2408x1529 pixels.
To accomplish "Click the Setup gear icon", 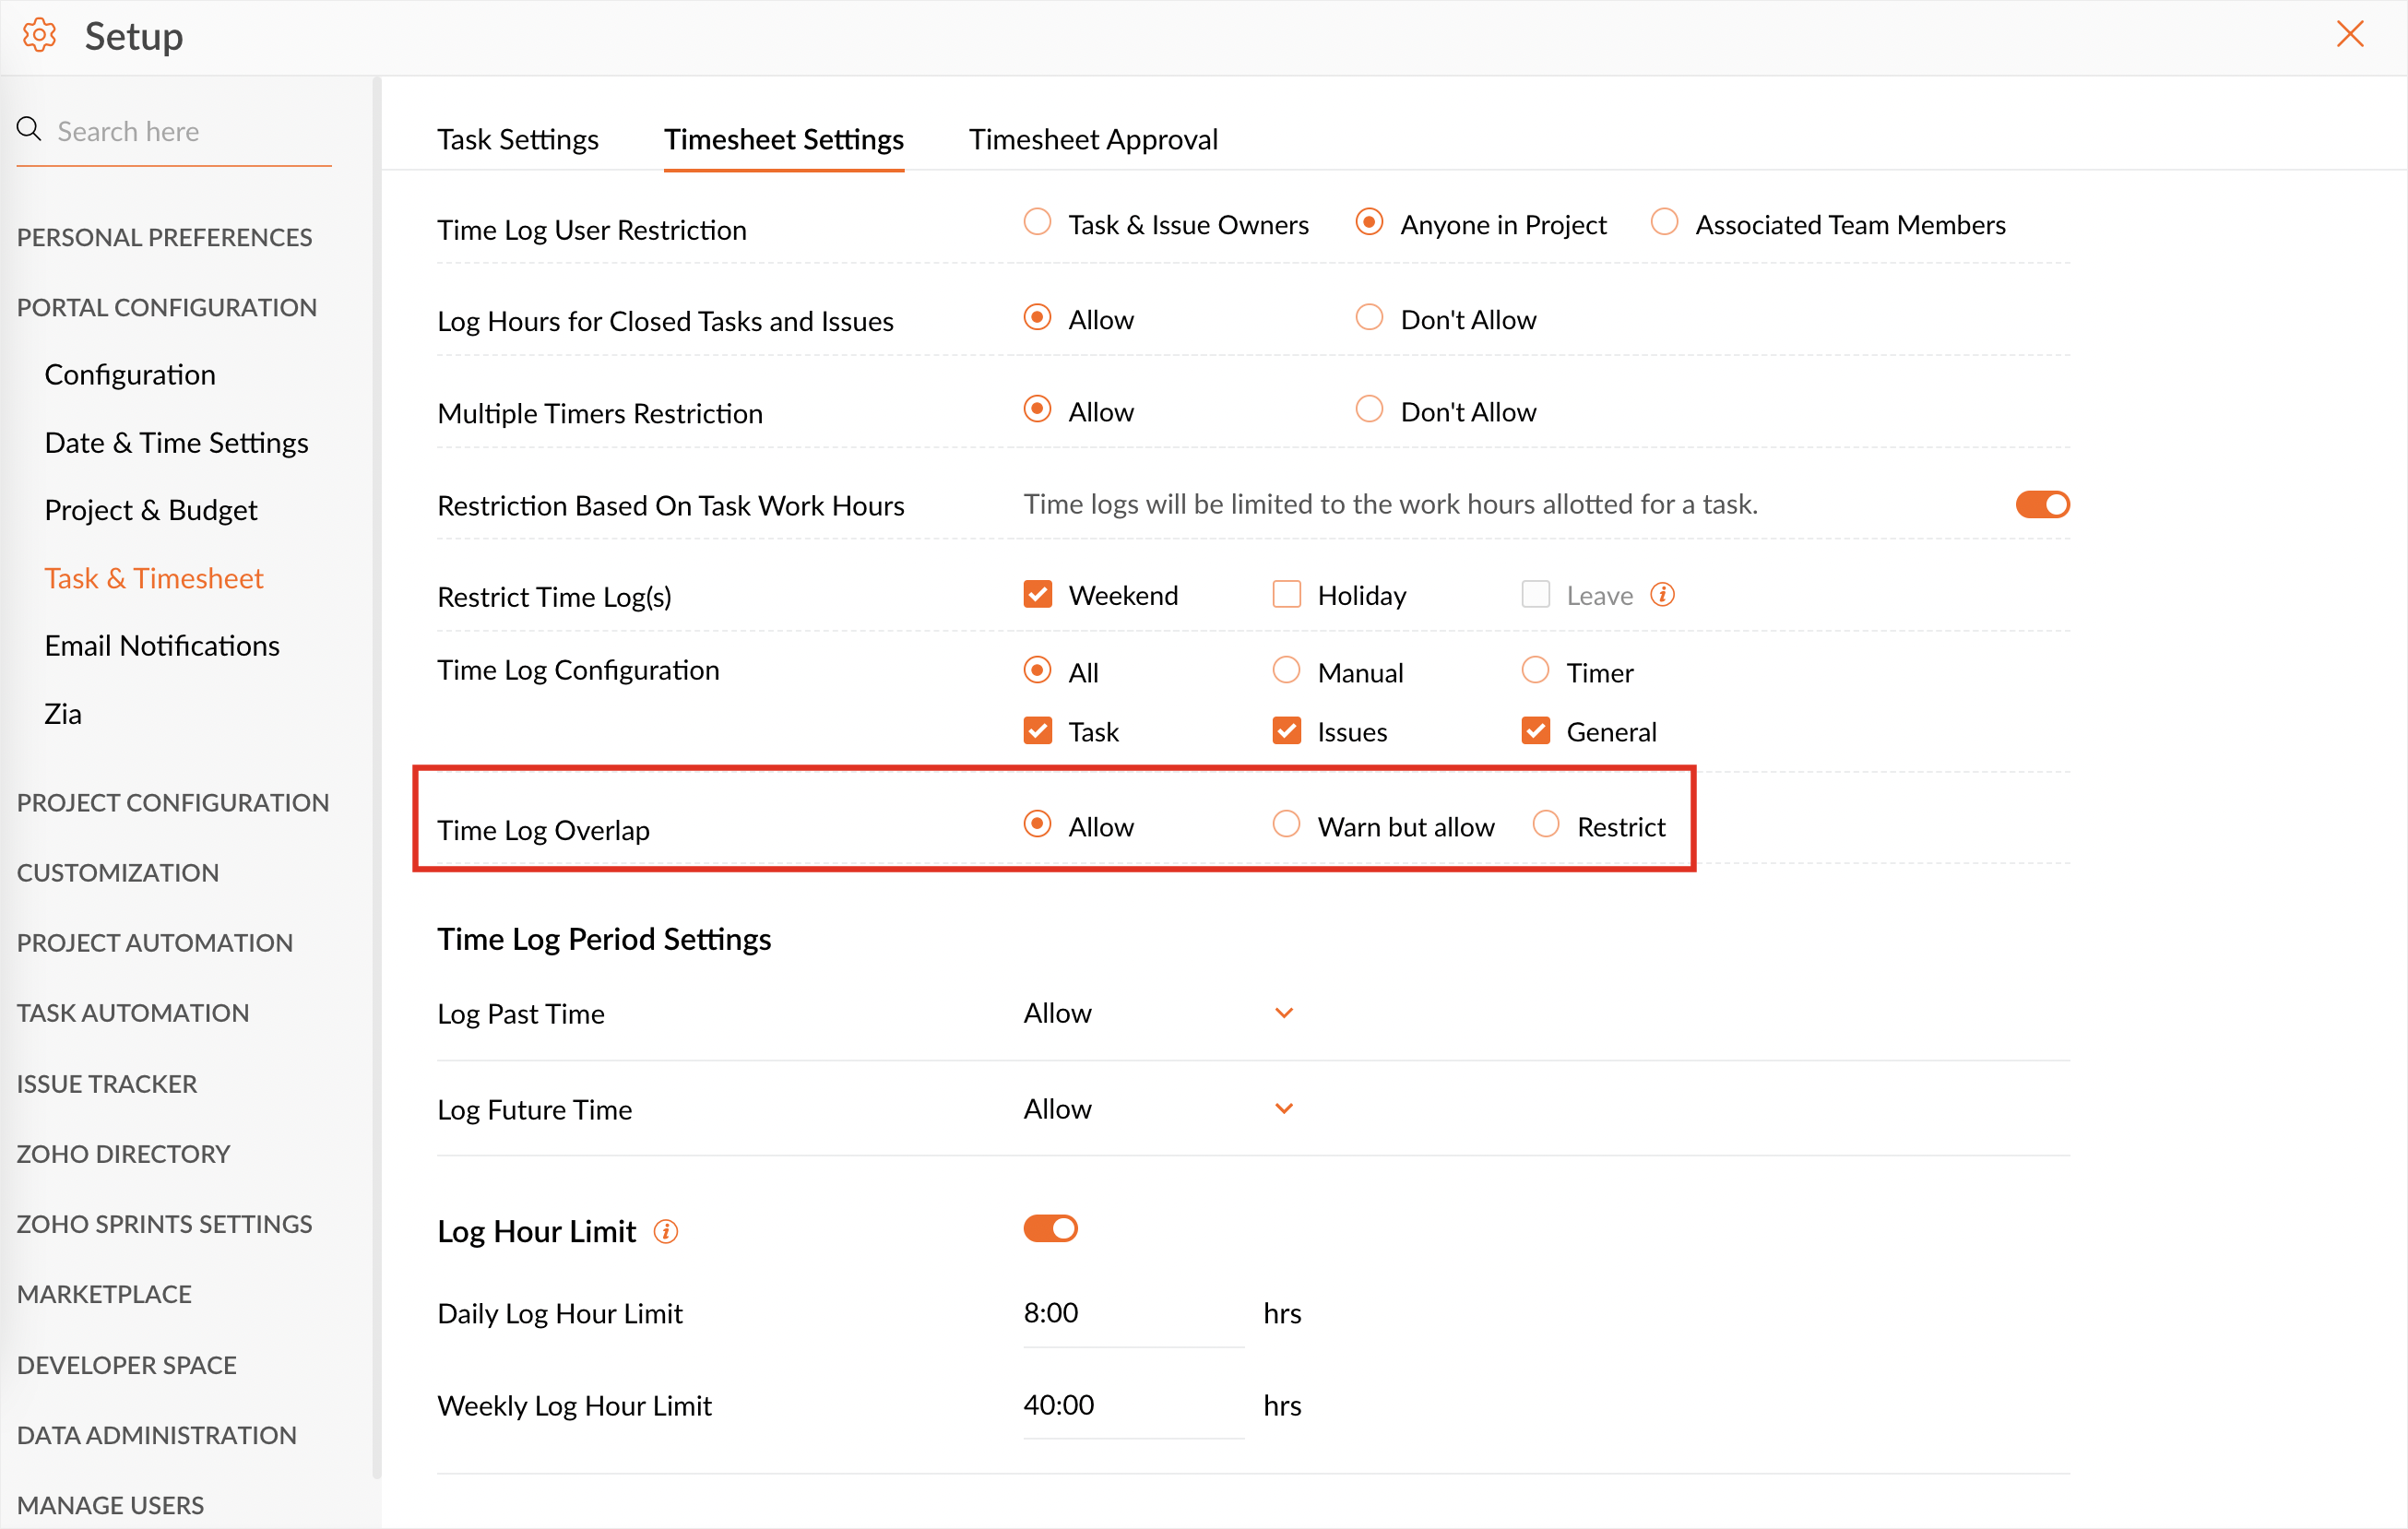I will tap(39, 36).
